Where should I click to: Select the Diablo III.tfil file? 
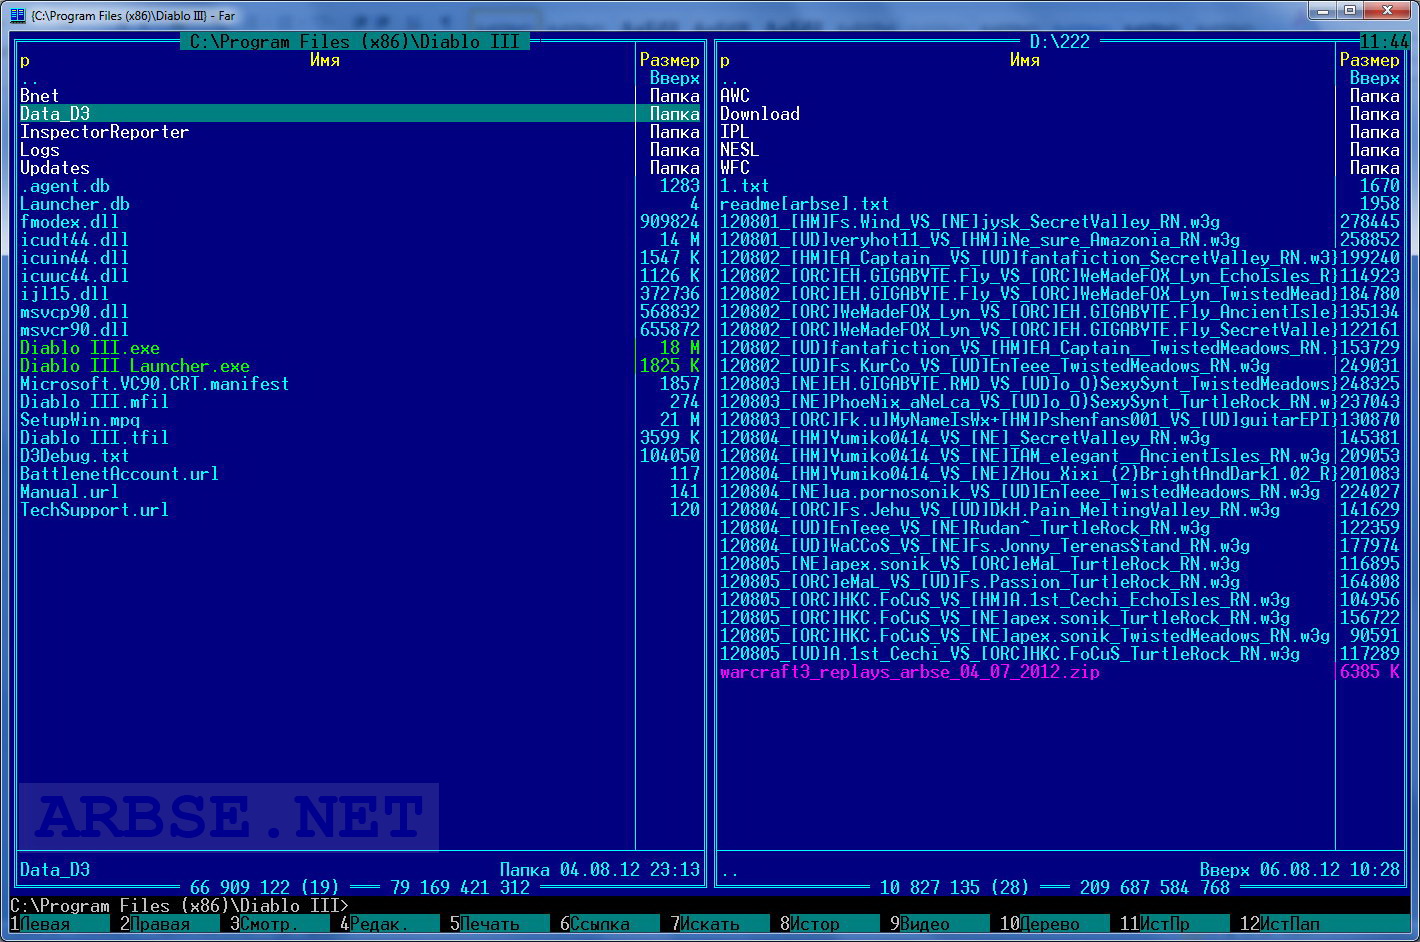[x=95, y=438]
